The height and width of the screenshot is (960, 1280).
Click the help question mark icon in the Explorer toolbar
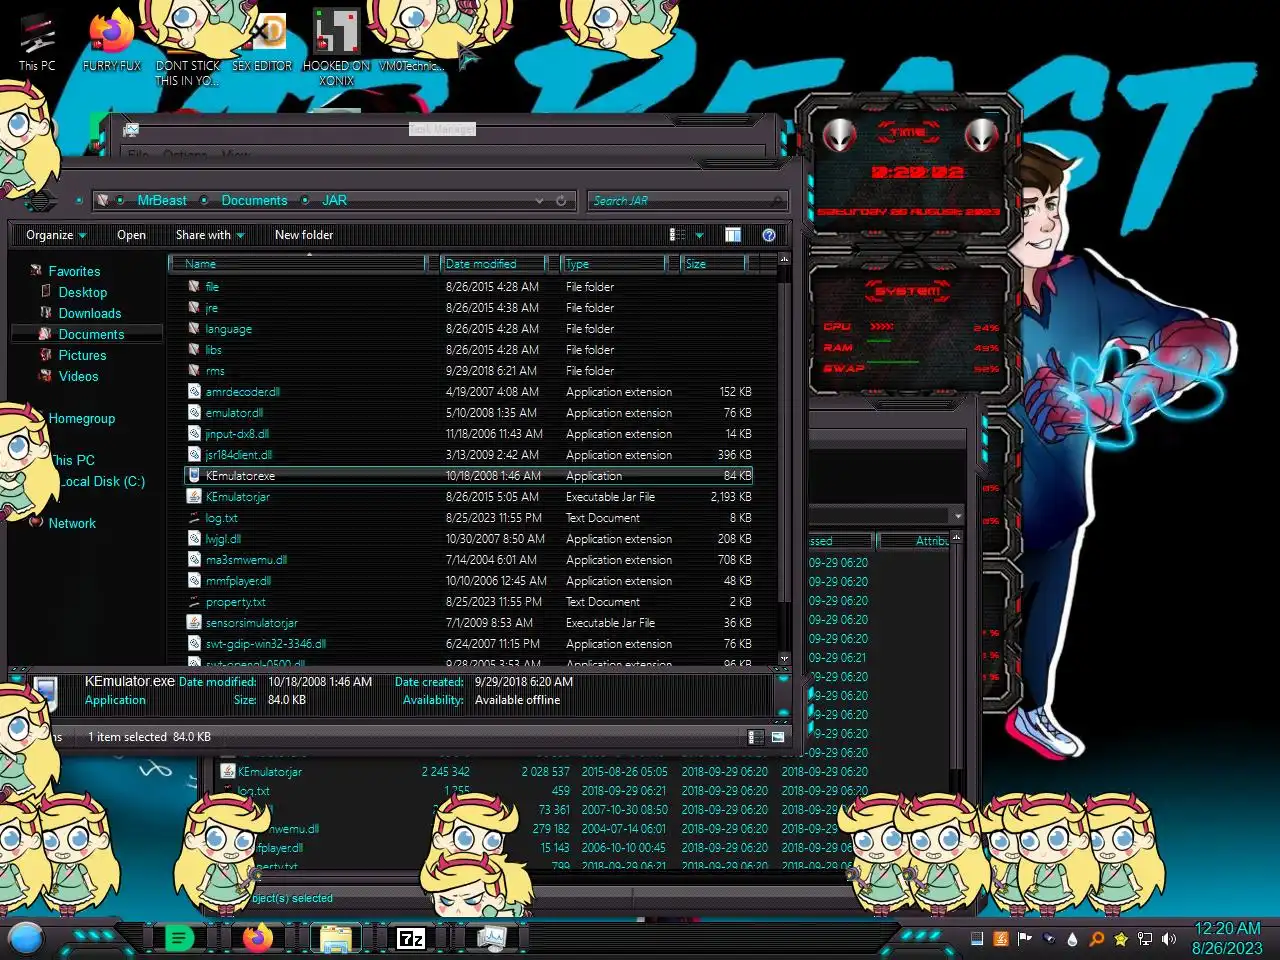coord(769,235)
